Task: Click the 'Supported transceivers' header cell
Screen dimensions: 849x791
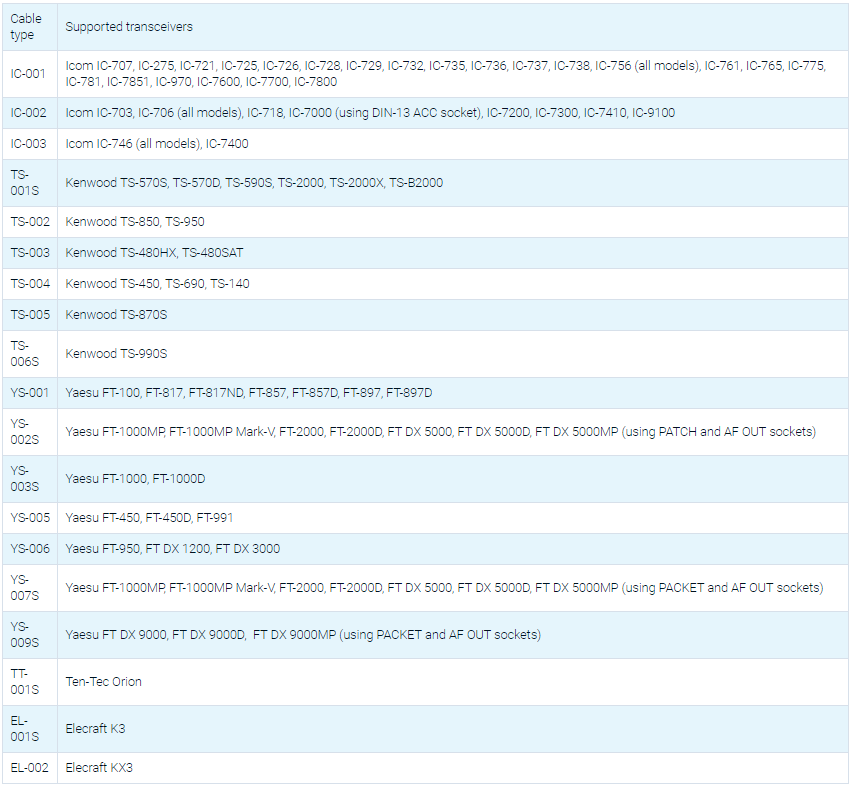Action: (453, 27)
